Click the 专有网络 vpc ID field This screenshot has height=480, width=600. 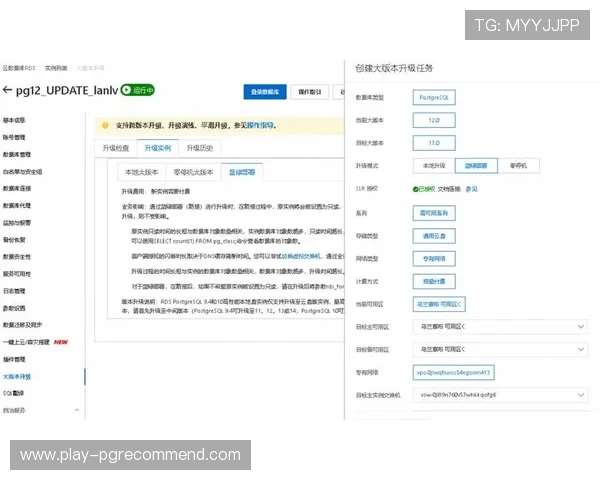pos(454,372)
